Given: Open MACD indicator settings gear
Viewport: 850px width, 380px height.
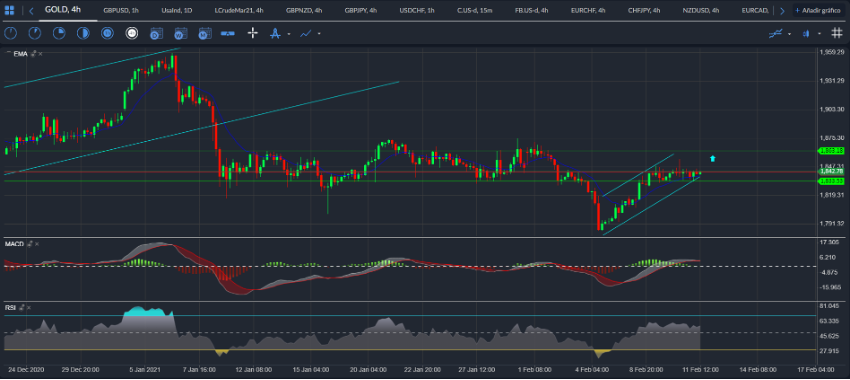Looking at the screenshot, I should tap(30, 244).
